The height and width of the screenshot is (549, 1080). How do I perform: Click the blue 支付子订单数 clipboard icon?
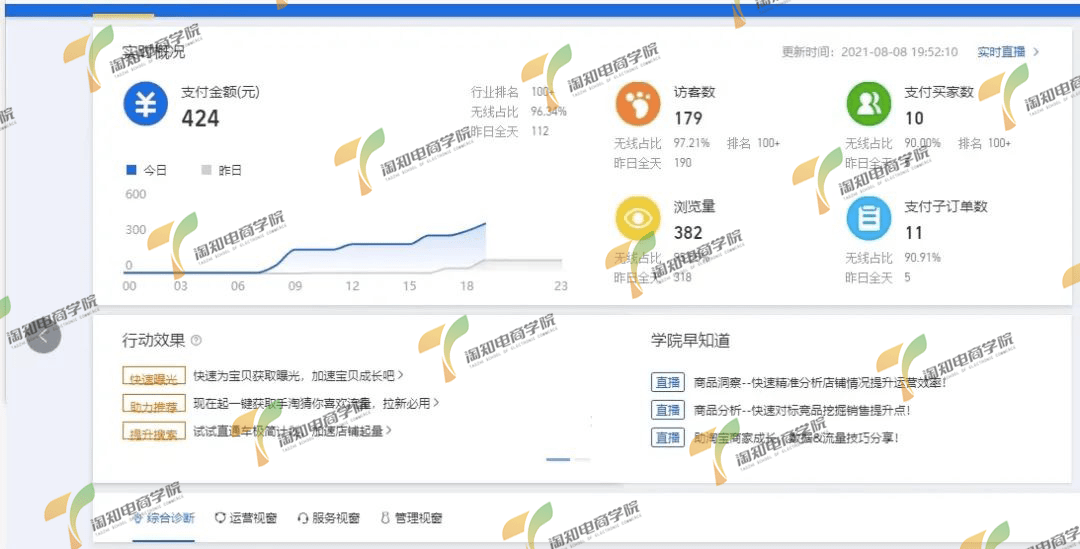point(868,219)
